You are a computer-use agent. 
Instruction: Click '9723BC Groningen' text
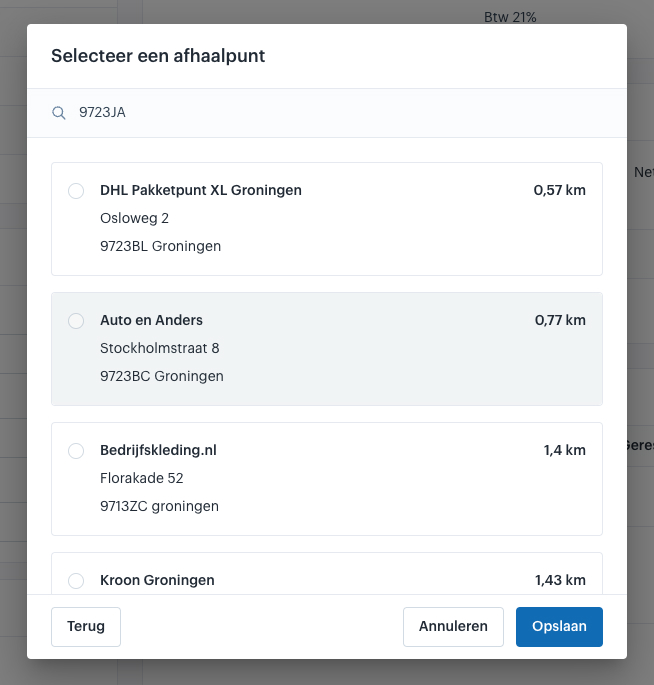coord(162,376)
